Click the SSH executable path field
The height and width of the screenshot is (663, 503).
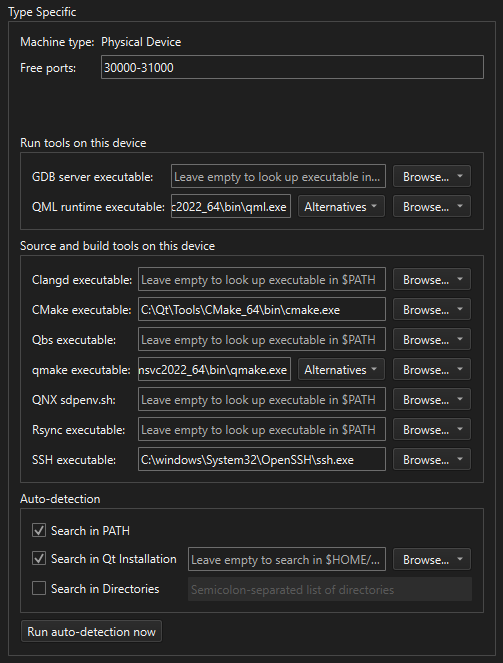(x=262, y=460)
